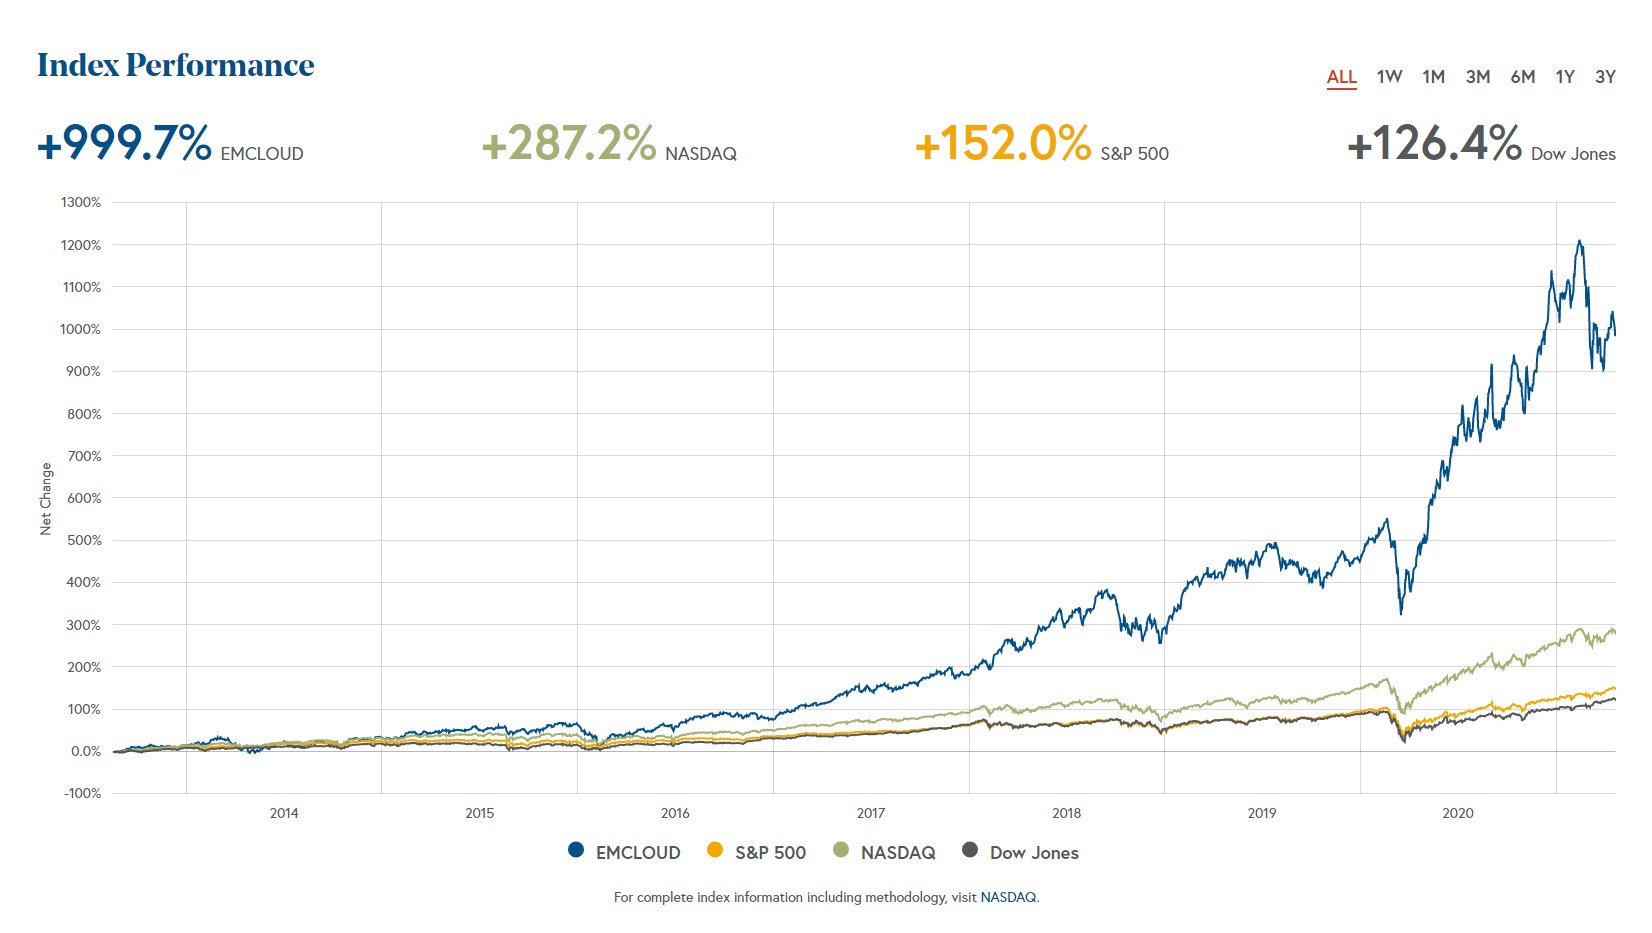
Task: Select the ALL time range
Action: coord(1342,76)
